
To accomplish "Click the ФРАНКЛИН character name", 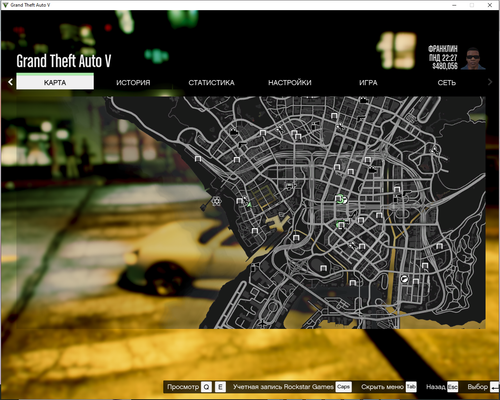I will pyautogui.click(x=443, y=49).
